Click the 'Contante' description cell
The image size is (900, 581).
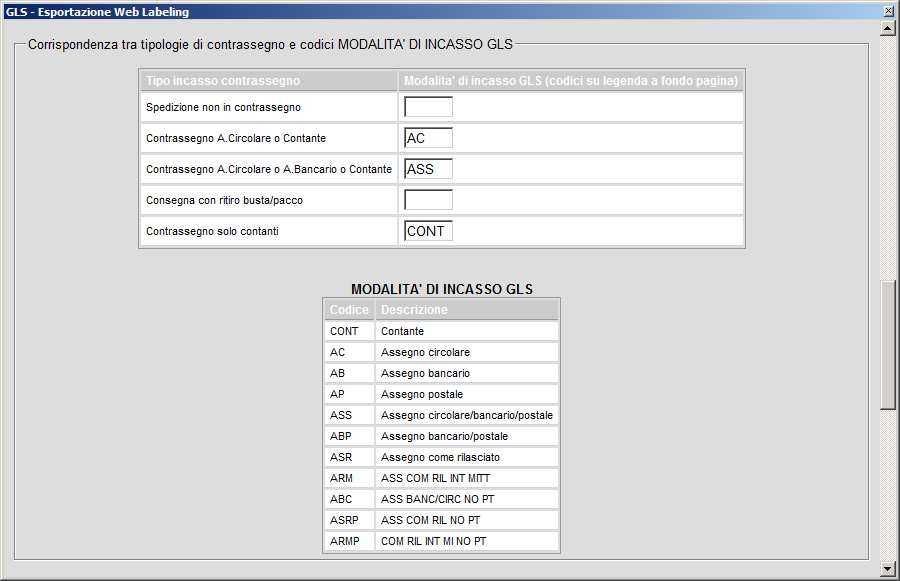tap(467, 331)
